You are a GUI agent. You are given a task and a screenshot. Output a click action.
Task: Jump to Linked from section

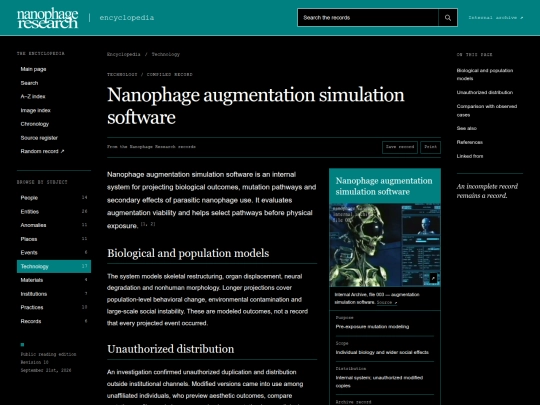[470, 156]
